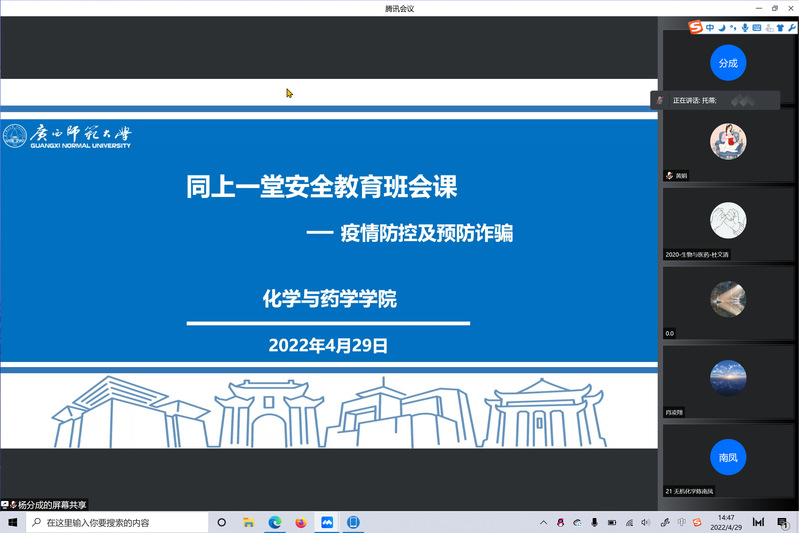This screenshot has height=533, width=799.
Task: Click the Windows Start button
Action: (13, 522)
